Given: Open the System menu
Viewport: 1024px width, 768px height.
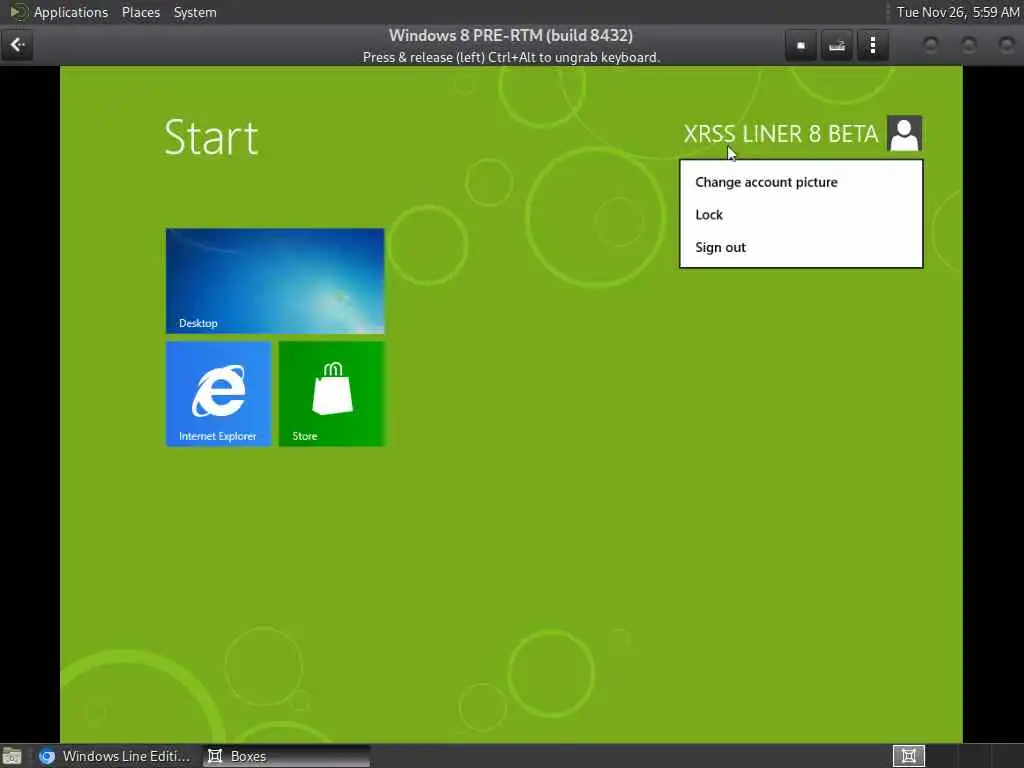Looking at the screenshot, I should [195, 12].
